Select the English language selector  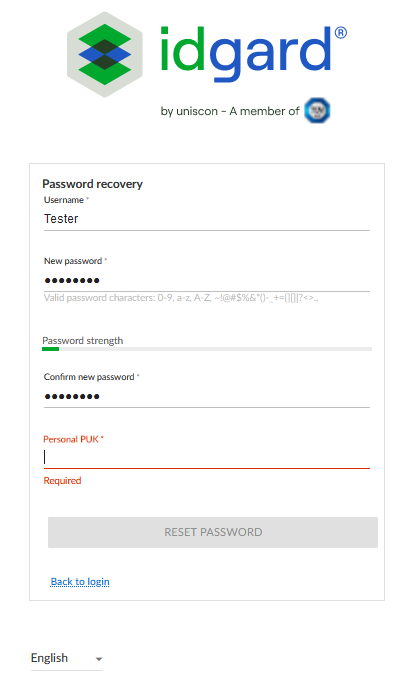[67, 658]
